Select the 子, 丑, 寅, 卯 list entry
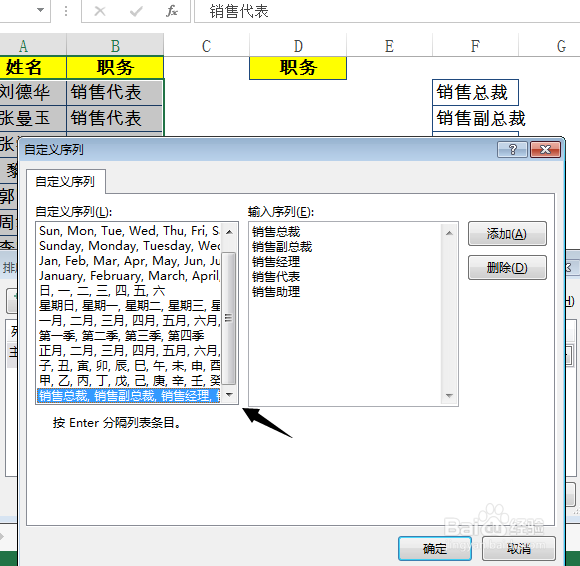 click(129, 365)
